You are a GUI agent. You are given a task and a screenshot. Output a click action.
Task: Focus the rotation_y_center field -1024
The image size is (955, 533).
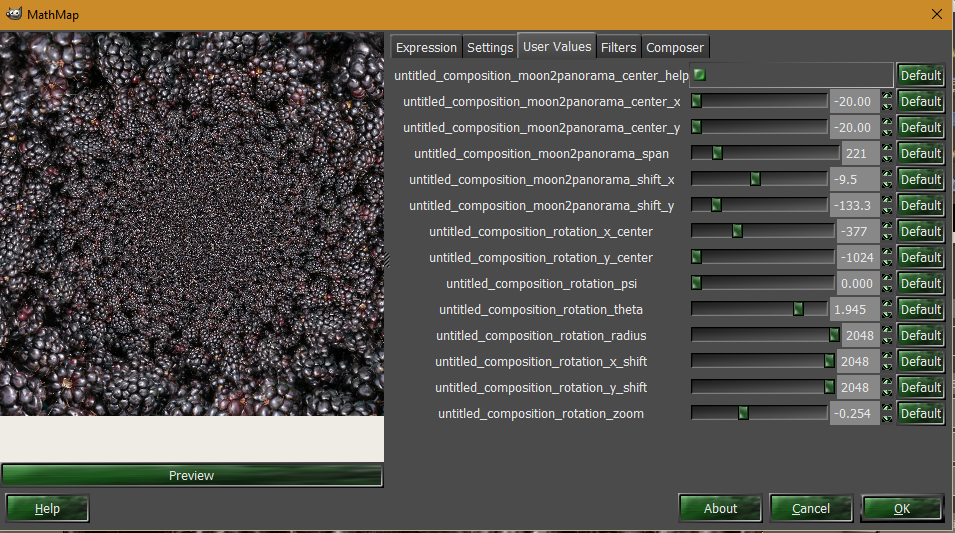point(858,258)
